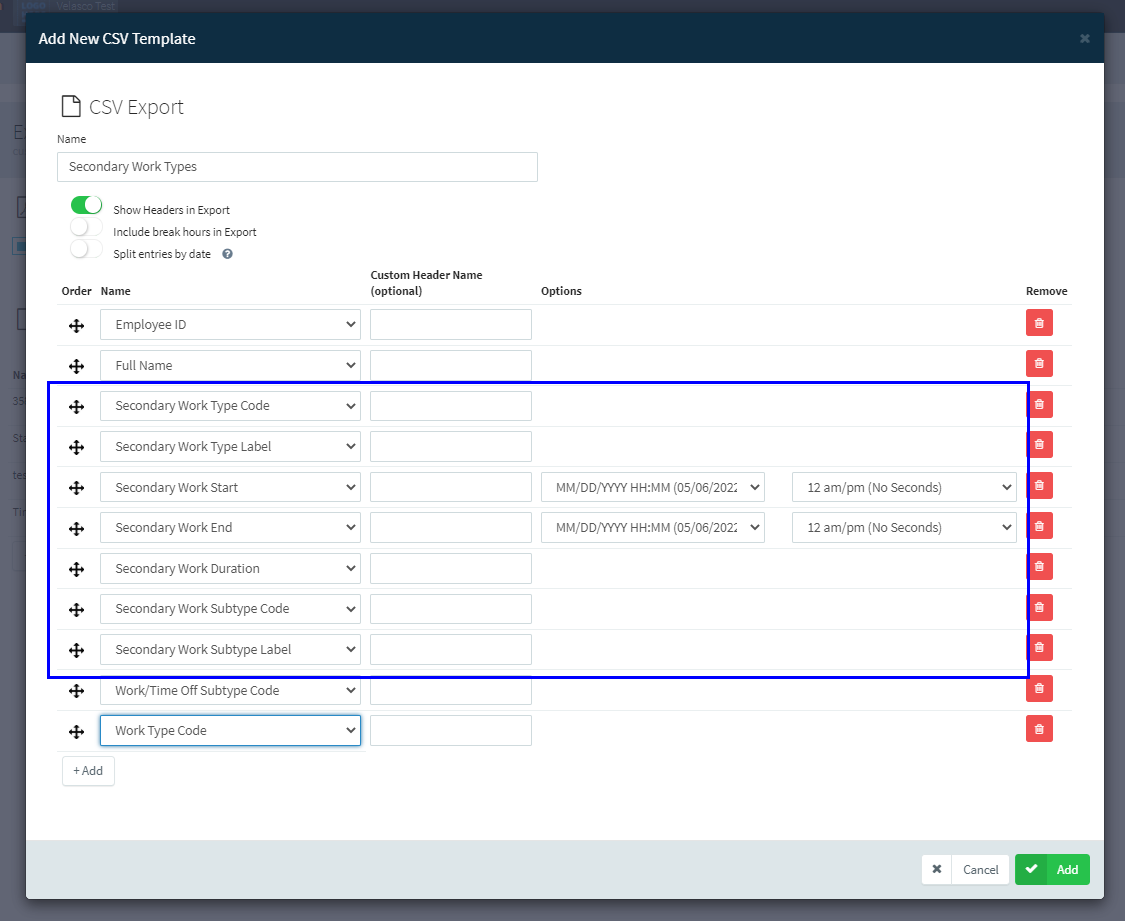Grab the move handle for Employee ID
Image resolution: width=1125 pixels, height=921 pixels.
[x=76, y=326]
